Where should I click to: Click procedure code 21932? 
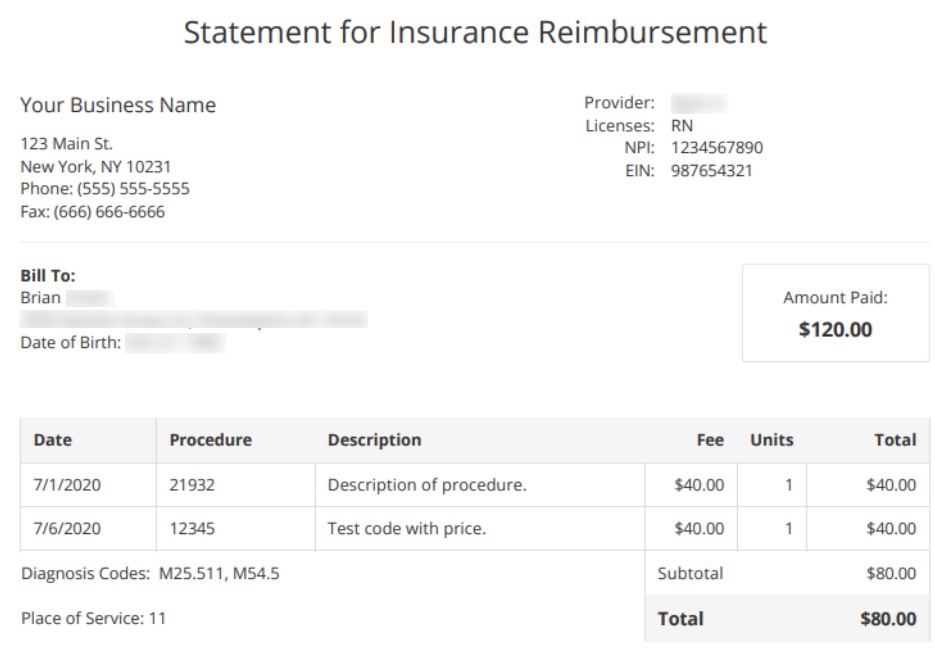(192, 485)
